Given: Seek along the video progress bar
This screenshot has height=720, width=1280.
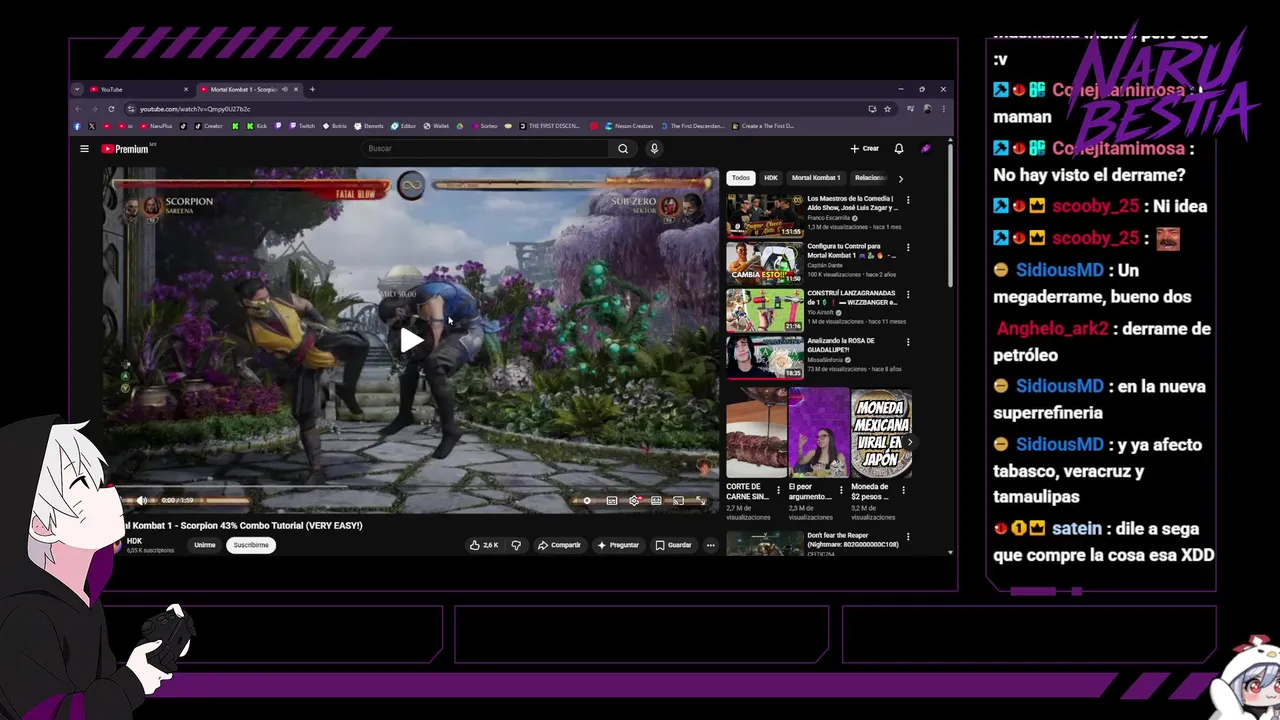Looking at the screenshot, I should (411, 488).
